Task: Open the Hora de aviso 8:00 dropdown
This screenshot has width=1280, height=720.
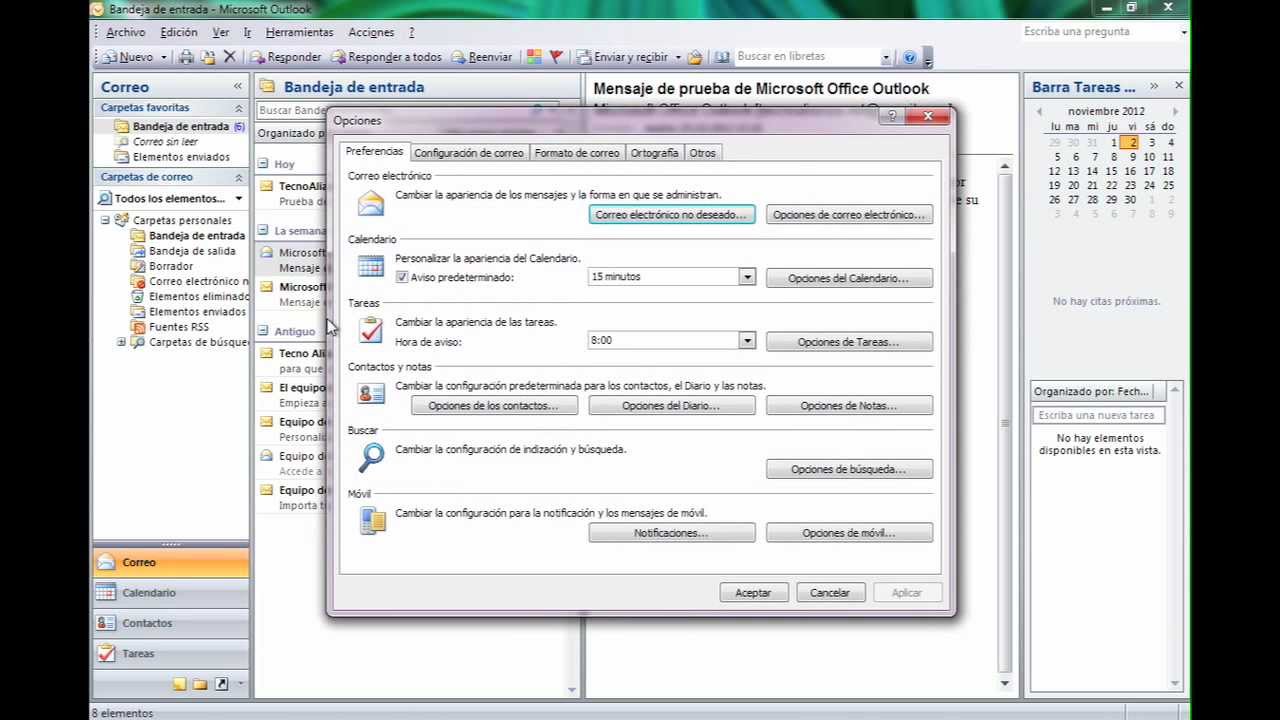Action: click(x=747, y=341)
